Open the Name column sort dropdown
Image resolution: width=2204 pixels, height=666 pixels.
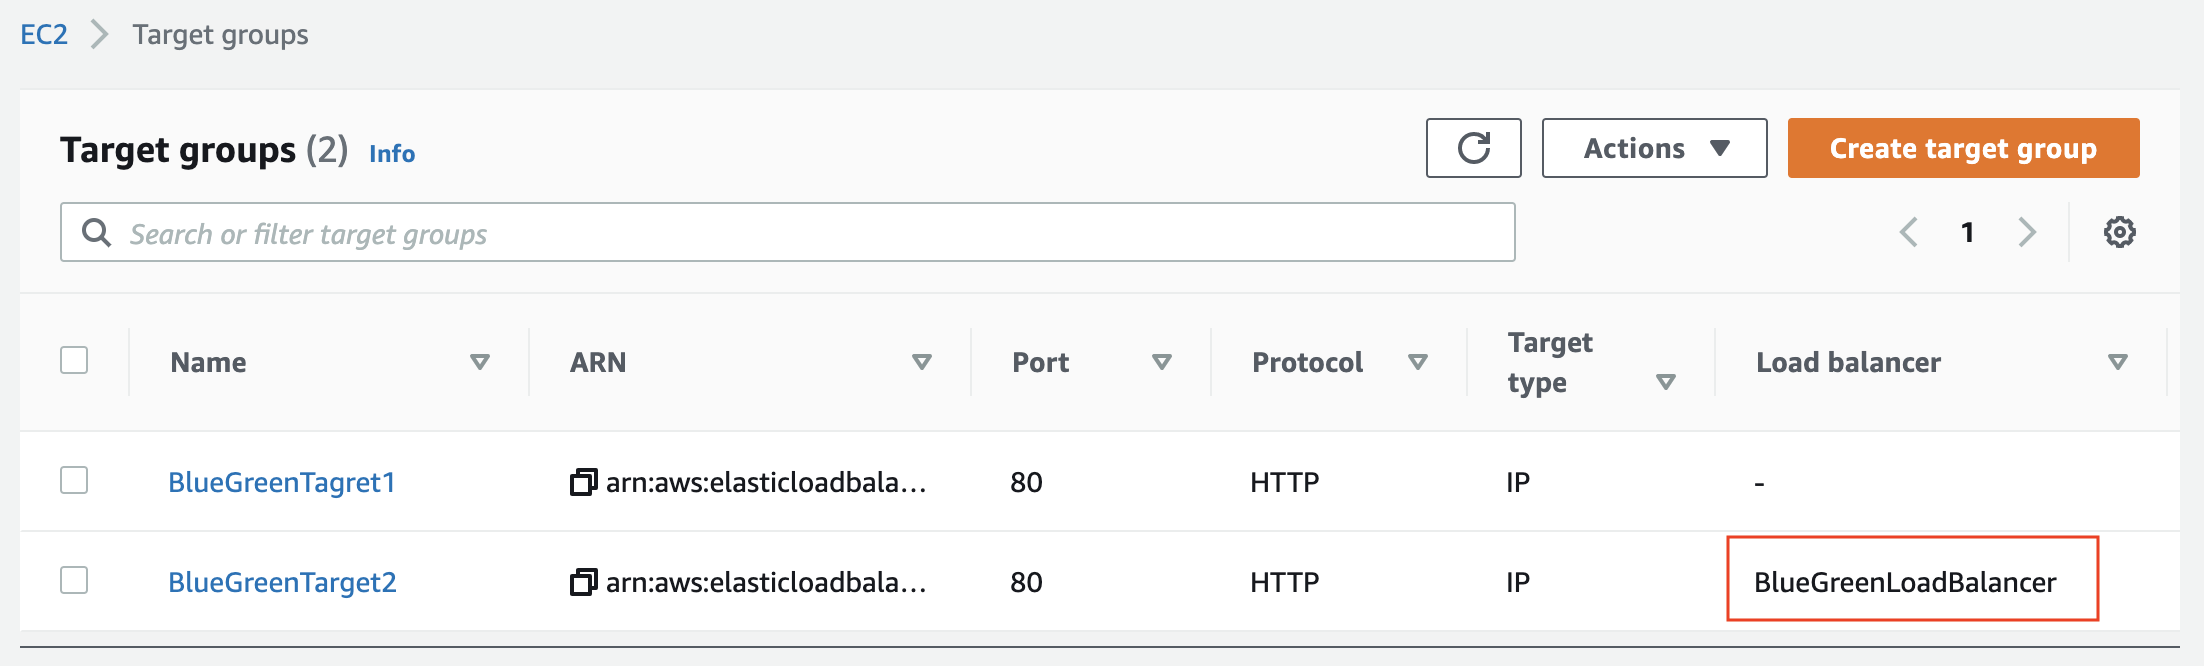tap(482, 362)
